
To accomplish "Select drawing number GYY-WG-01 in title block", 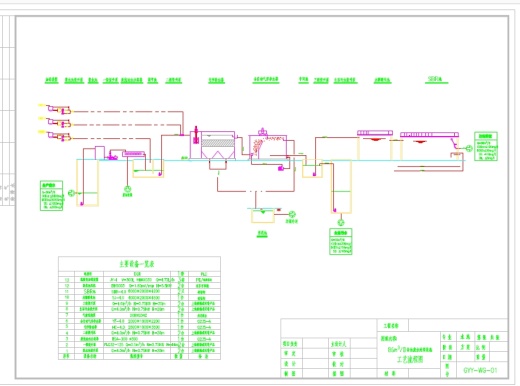I will 480,370.
